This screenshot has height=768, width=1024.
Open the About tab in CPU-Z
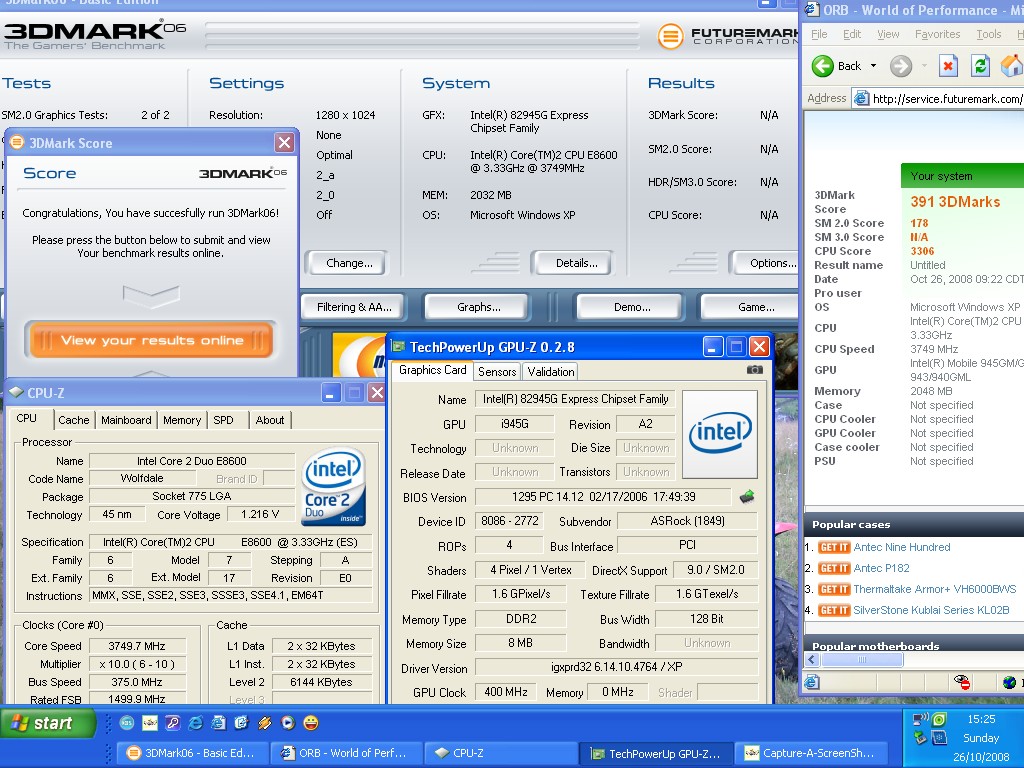[270, 420]
